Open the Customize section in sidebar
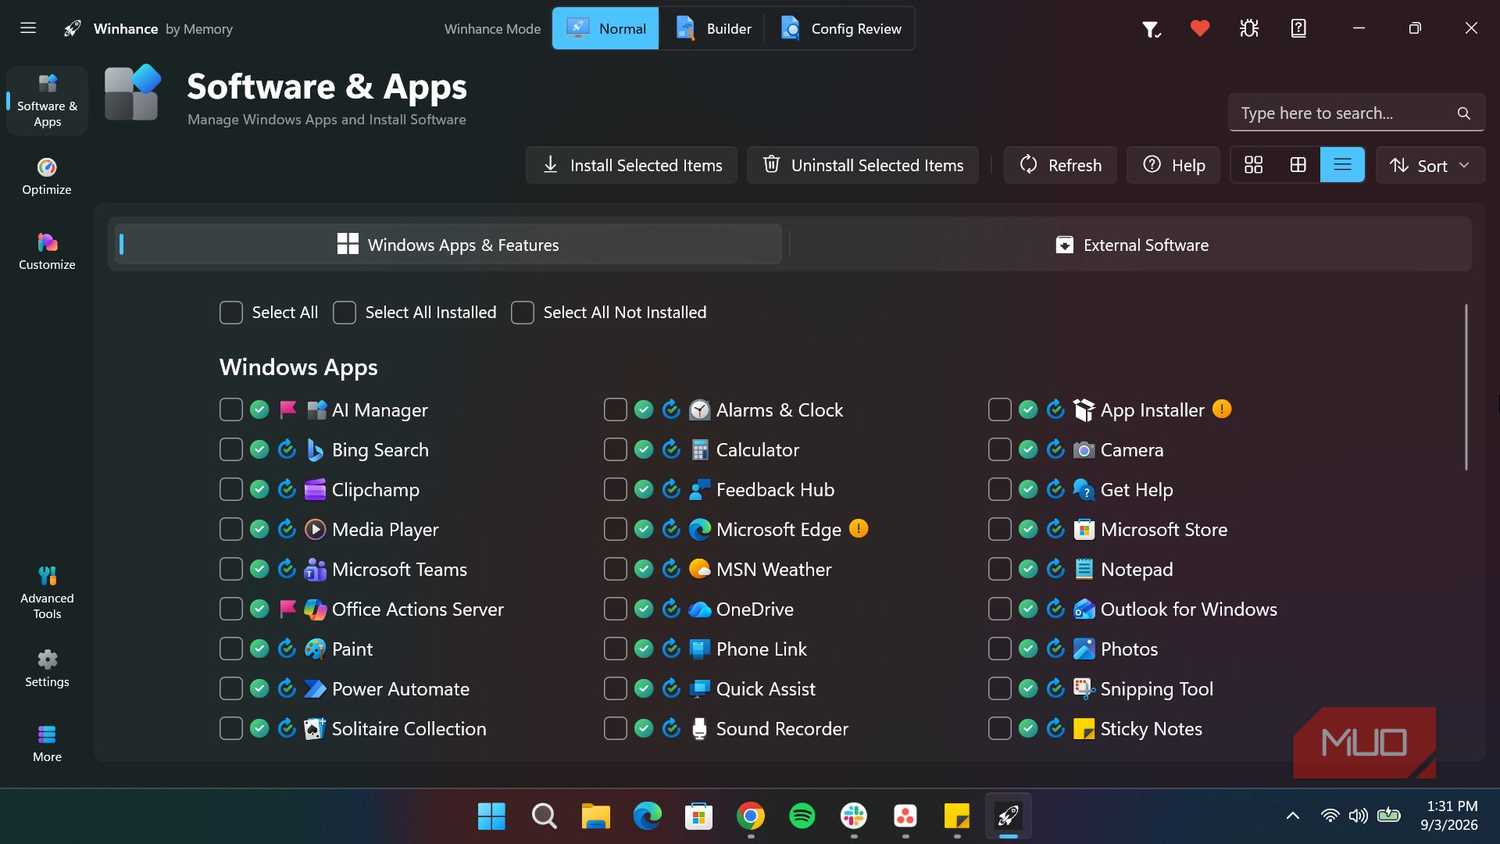The image size is (1500, 844). [47, 251]
